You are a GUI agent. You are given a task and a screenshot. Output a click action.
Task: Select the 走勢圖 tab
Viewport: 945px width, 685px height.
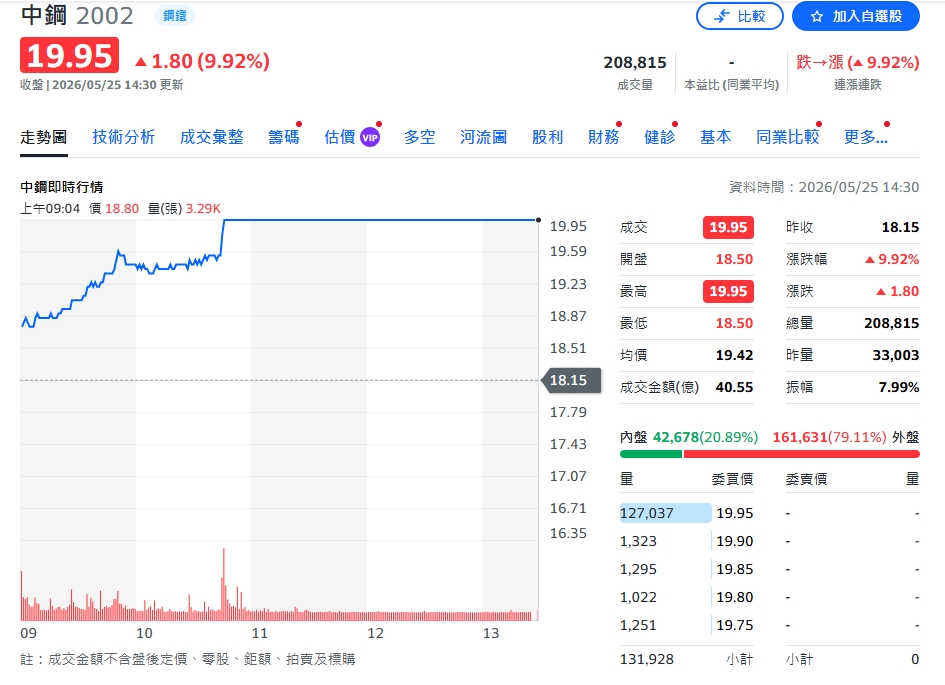coord(43,137)
